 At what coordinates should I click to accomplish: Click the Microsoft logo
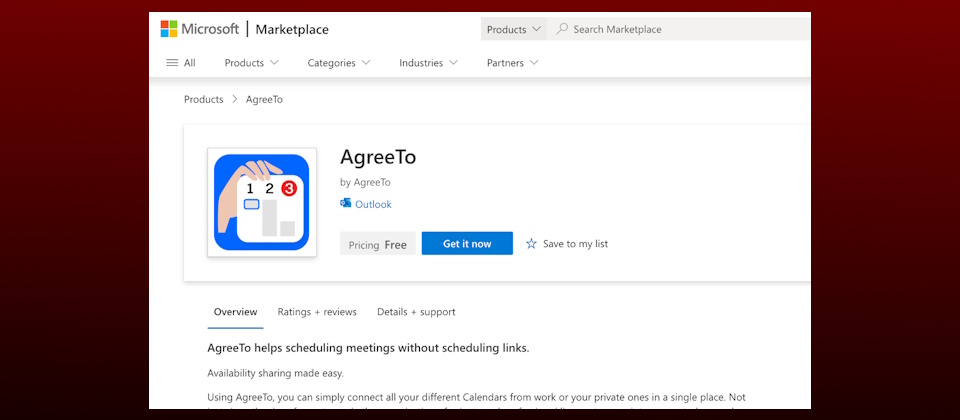coord(200,29)
